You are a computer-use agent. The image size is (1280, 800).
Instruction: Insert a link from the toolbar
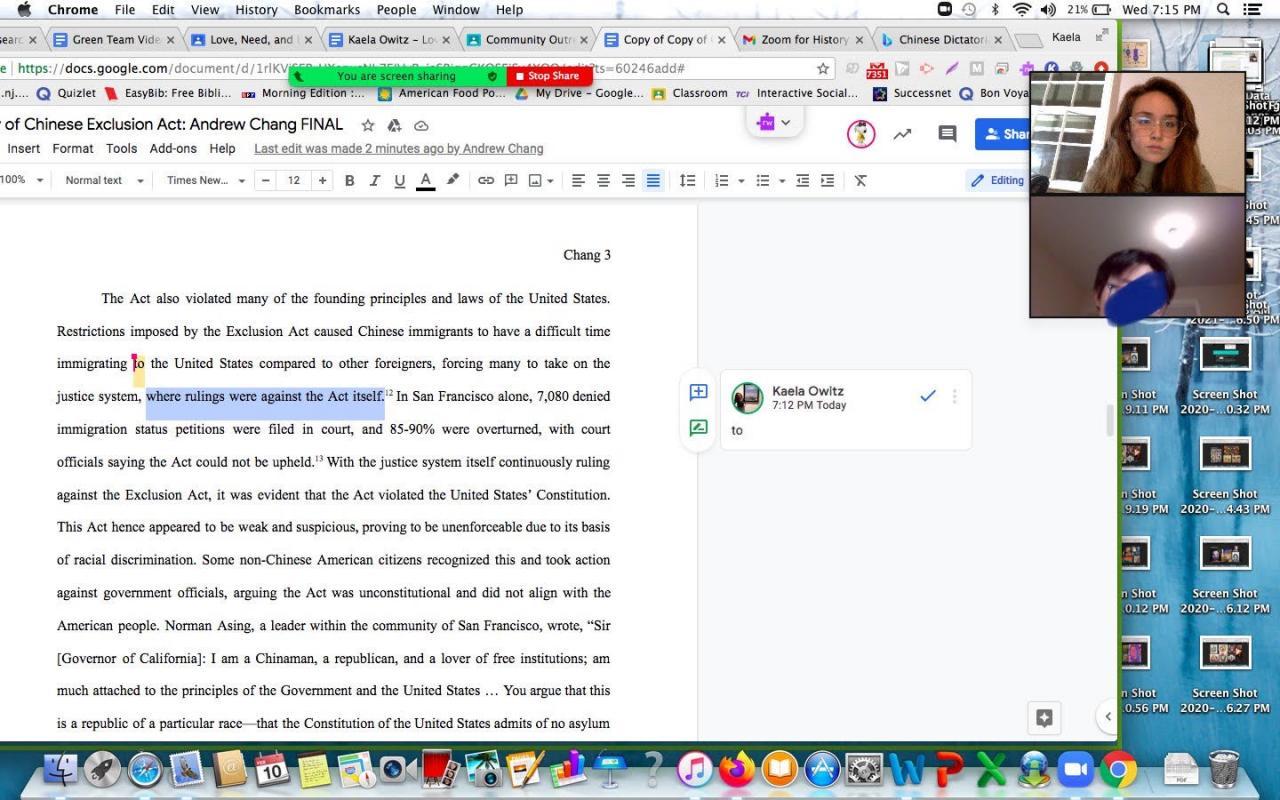[486, 180]
